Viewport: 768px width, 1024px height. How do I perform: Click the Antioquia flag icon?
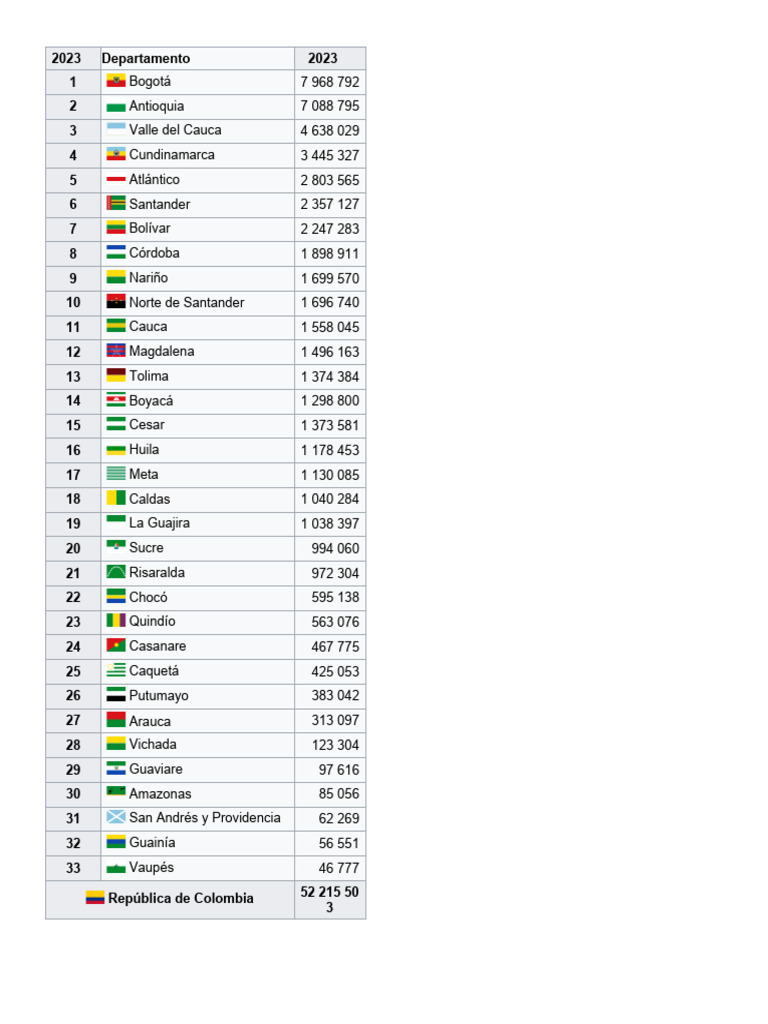point(116,107)
